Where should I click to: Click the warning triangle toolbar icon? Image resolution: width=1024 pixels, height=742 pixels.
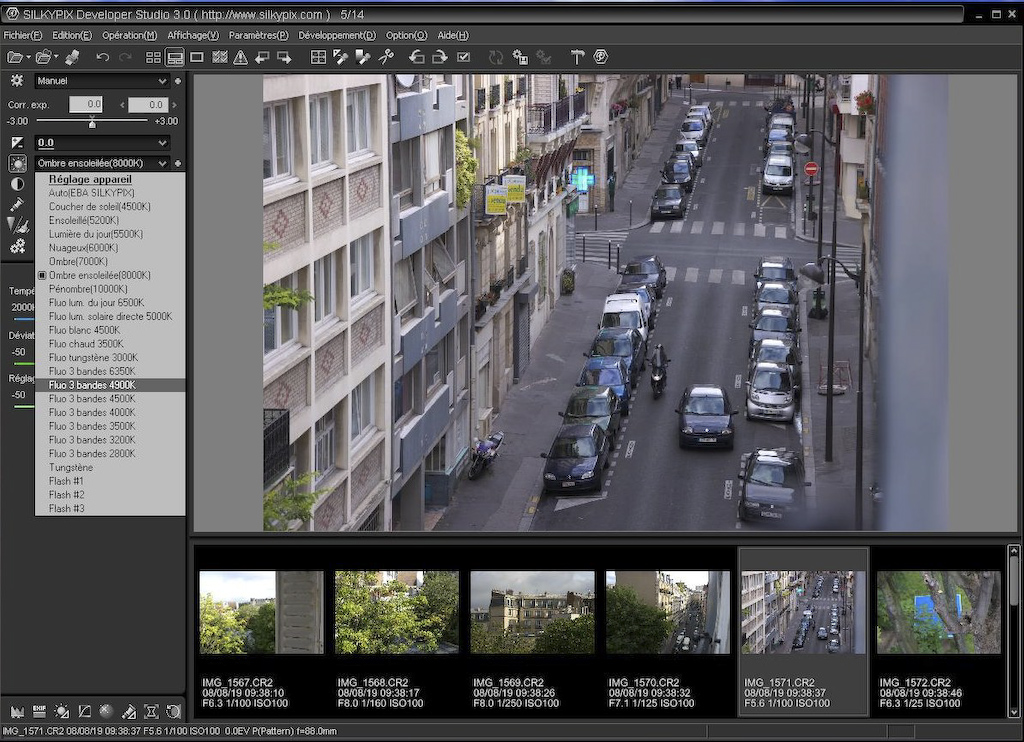240,57
